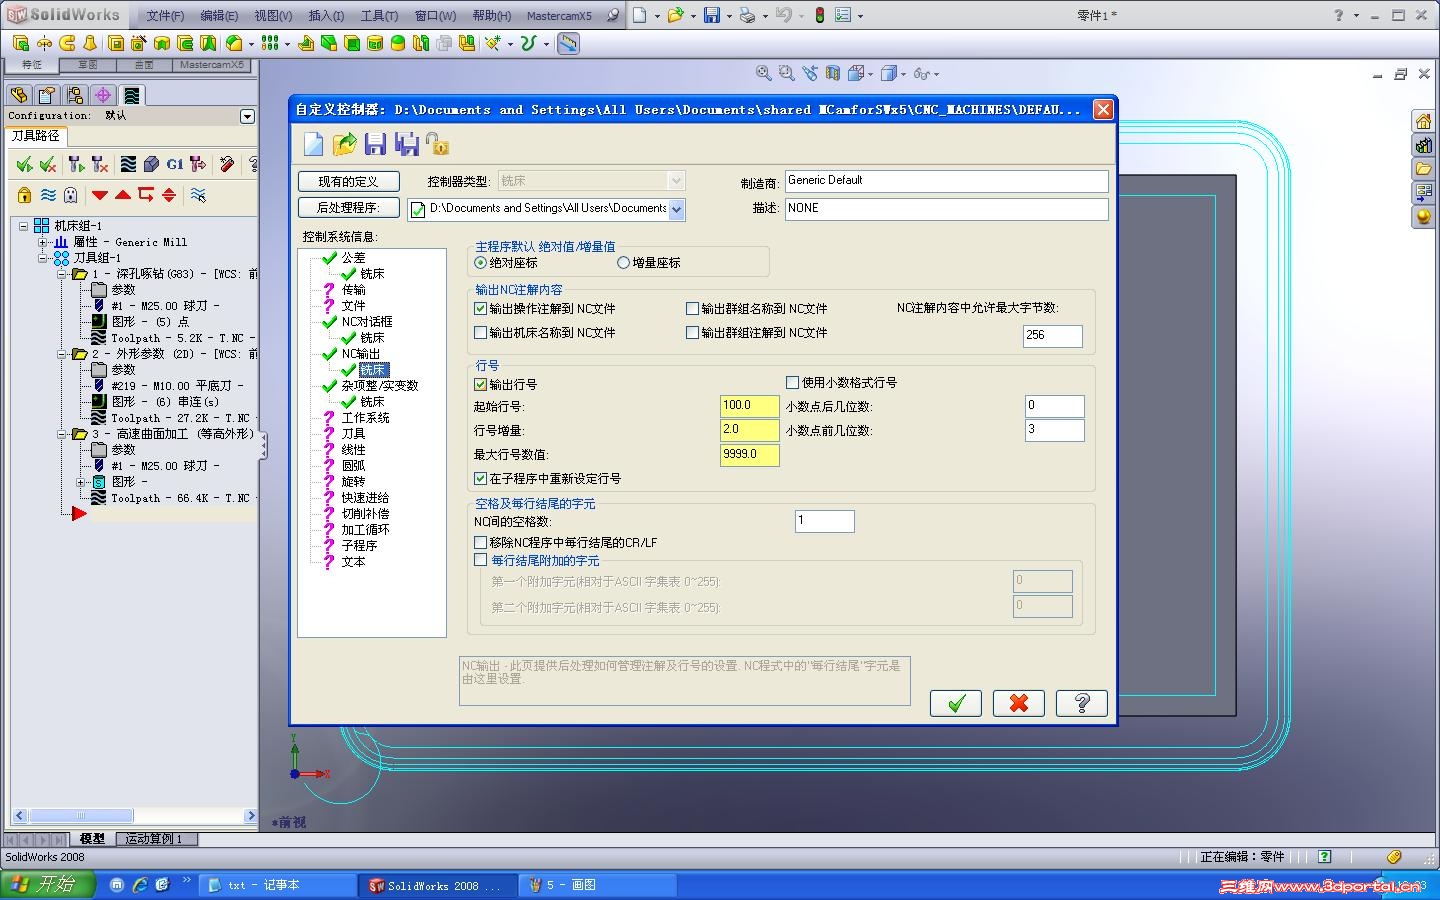Click the backplot toolpath waves icon
Image resolution: width=1440 pixels, height=900 pixels.
pyautogui.click(x=128, y=164)
